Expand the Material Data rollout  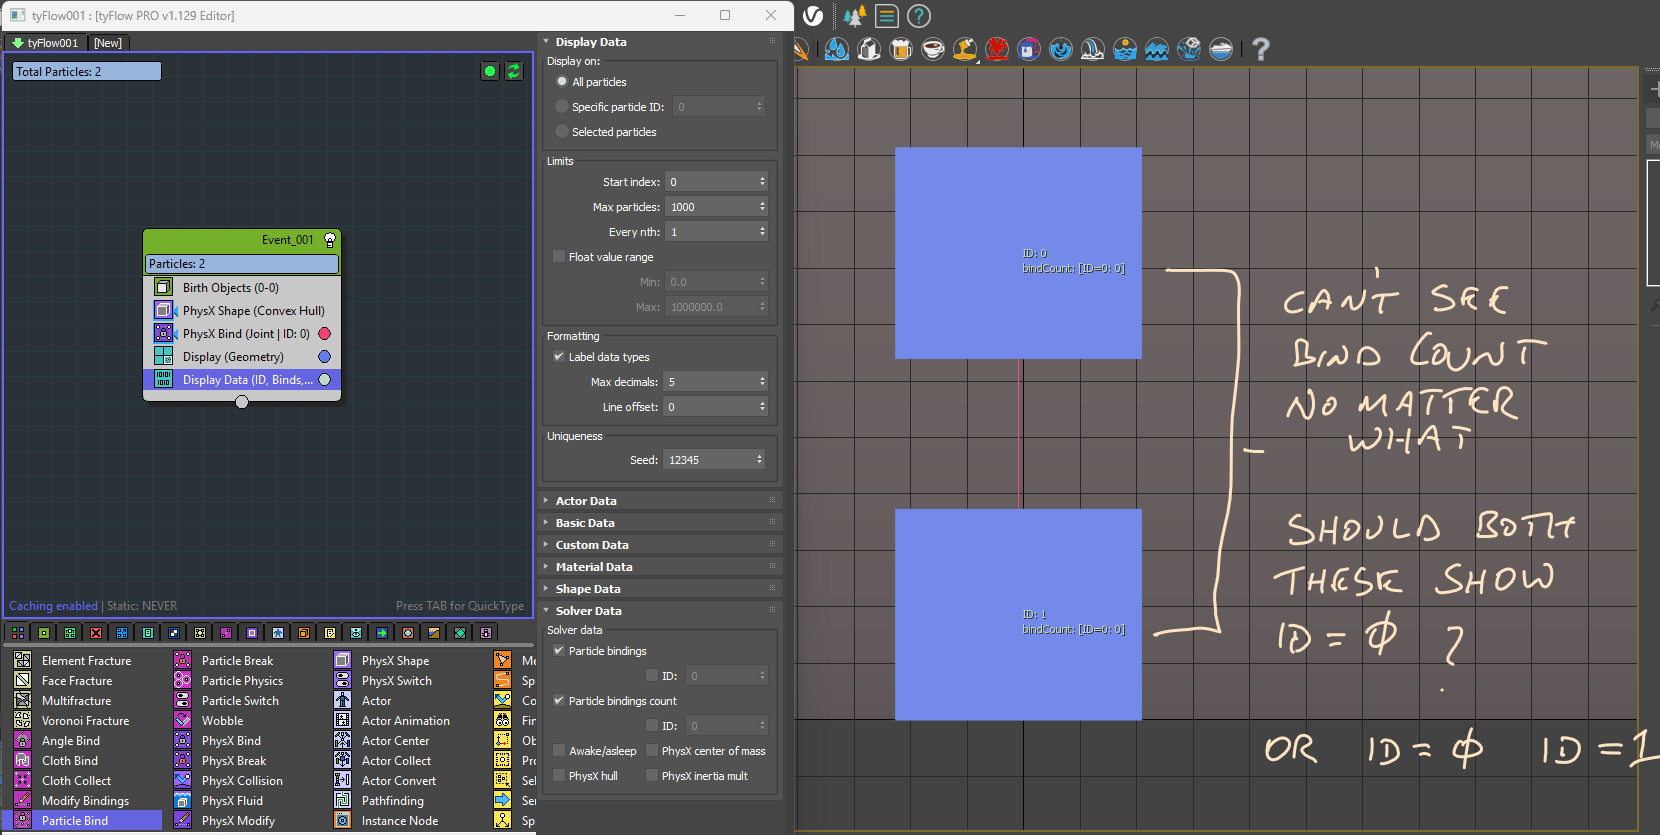click(x=594, y=567)
